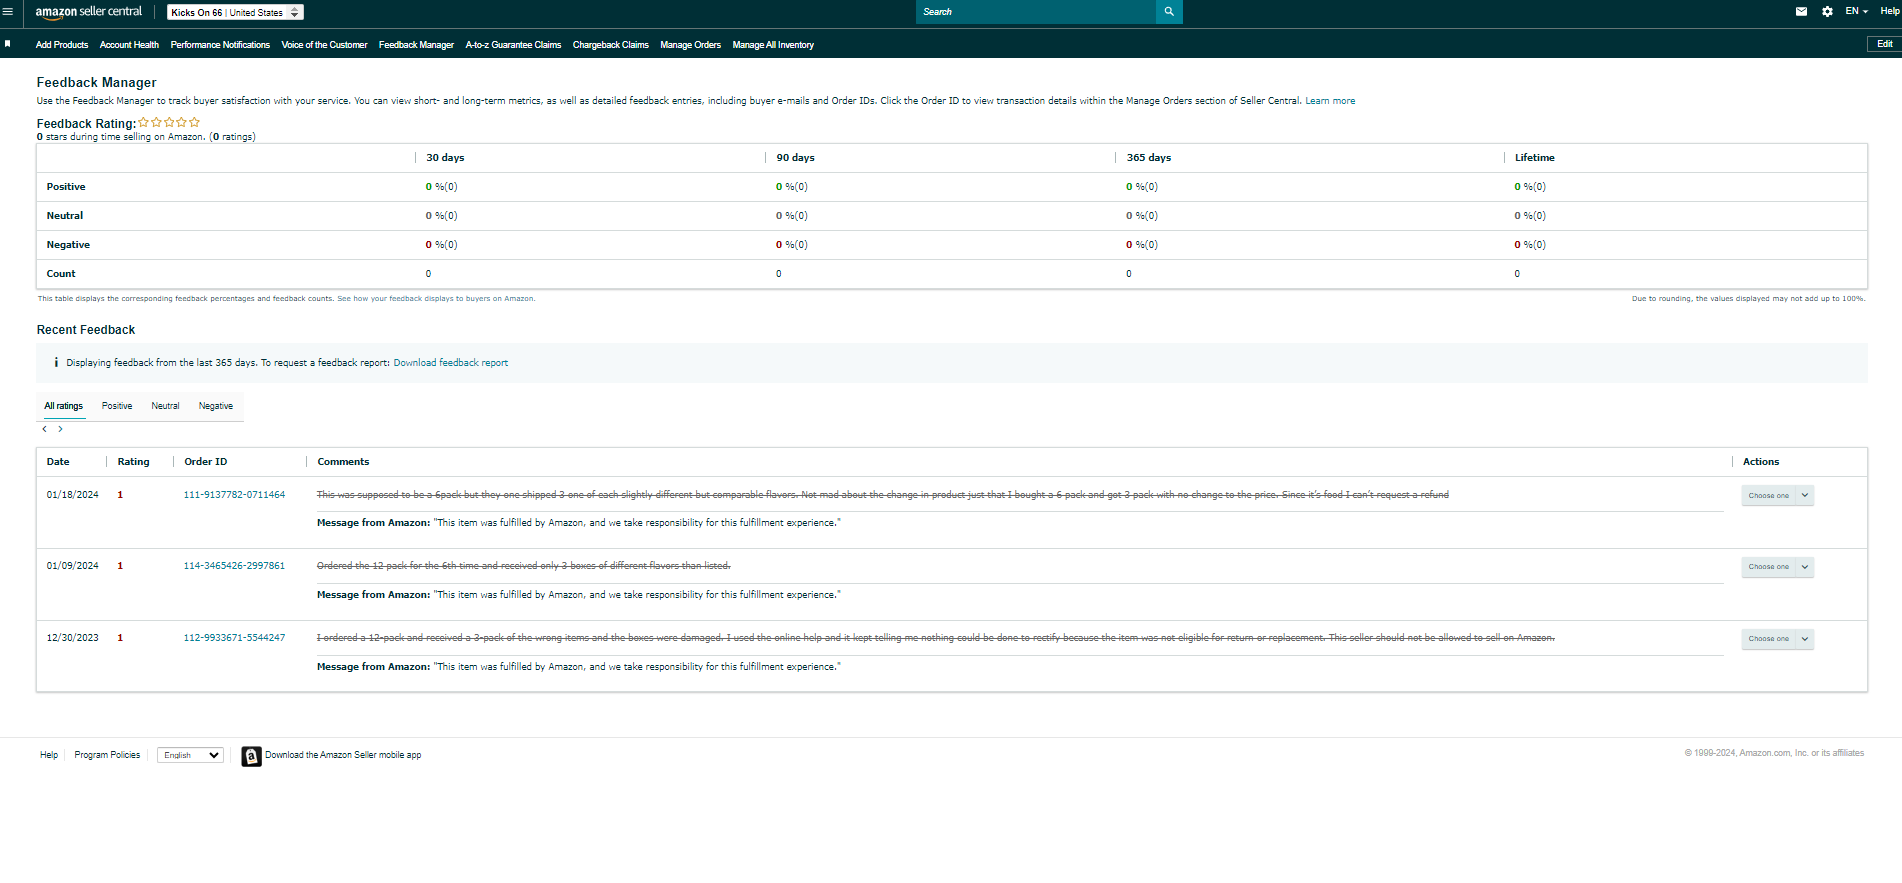Screen dimensions: 1902x883
Task: Click Download the Amazon Seller mobile app link
Action: pos(343,755)
